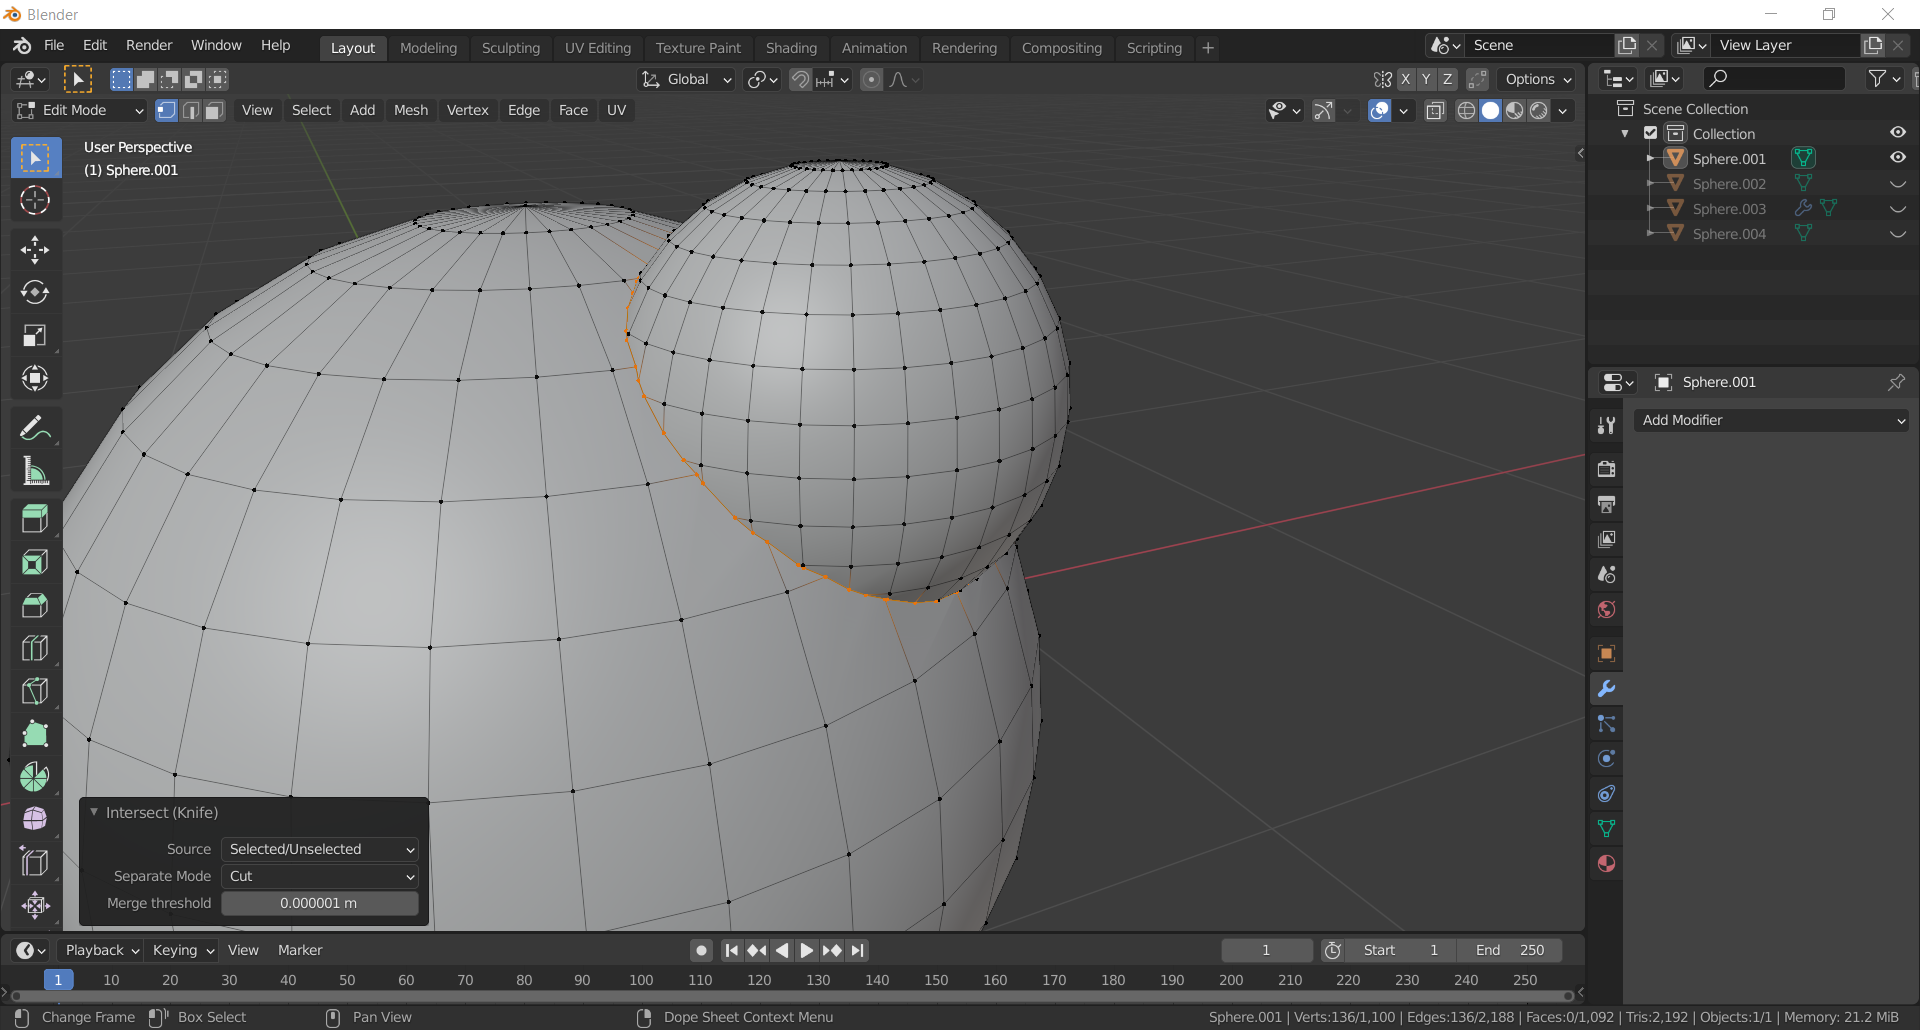The image size is (1920, 1030).
Task: Click the outliner search field
Action: pos(1774,78)
